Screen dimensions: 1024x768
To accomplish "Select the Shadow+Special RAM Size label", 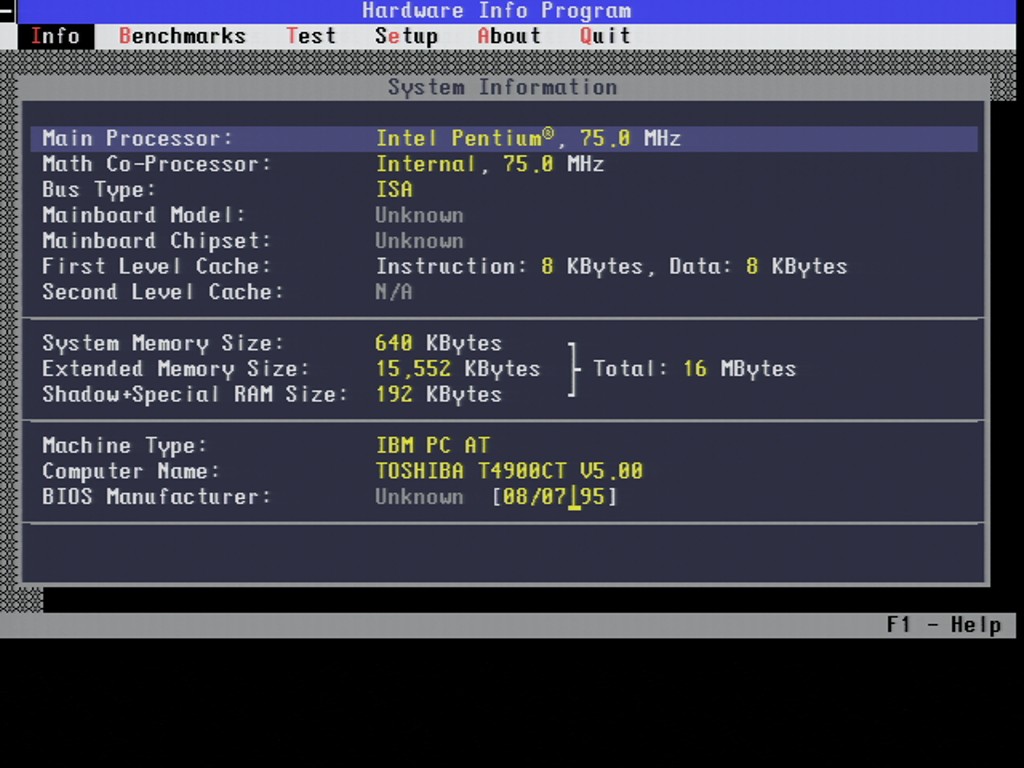I will pyautogui.click(x=195, y=394).
